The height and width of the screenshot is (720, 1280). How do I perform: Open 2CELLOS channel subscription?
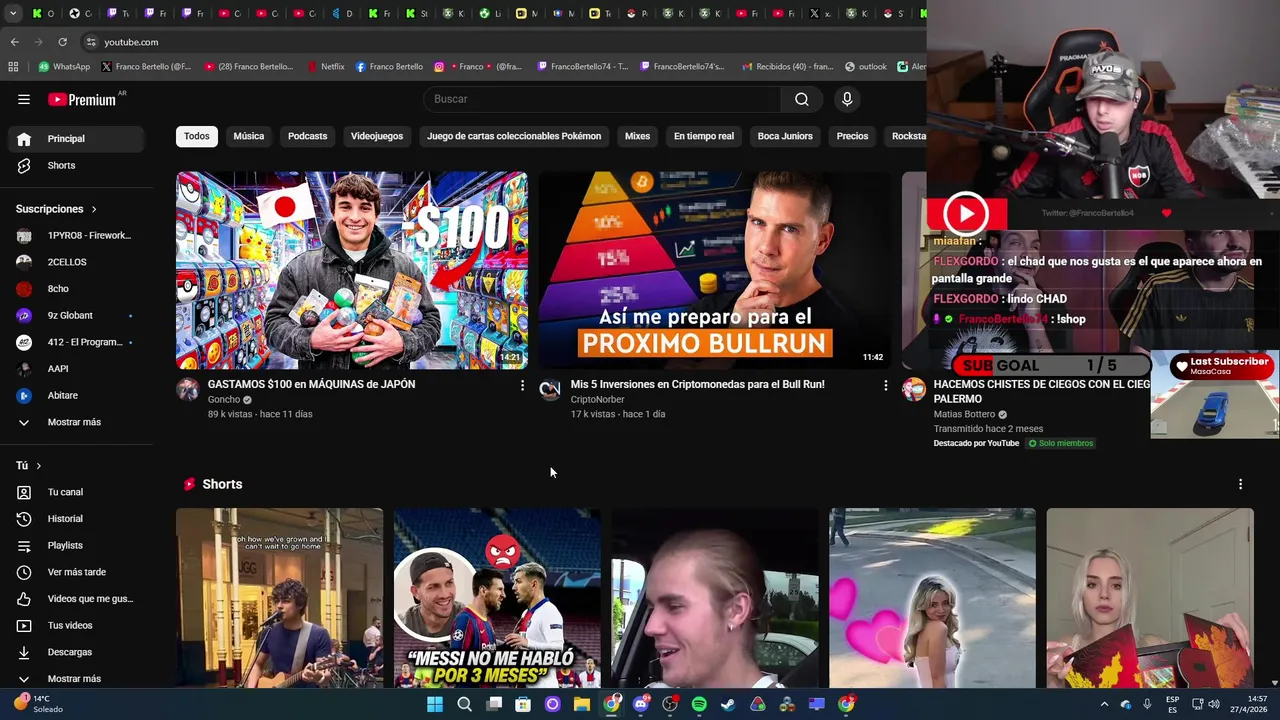pos(76,262)
